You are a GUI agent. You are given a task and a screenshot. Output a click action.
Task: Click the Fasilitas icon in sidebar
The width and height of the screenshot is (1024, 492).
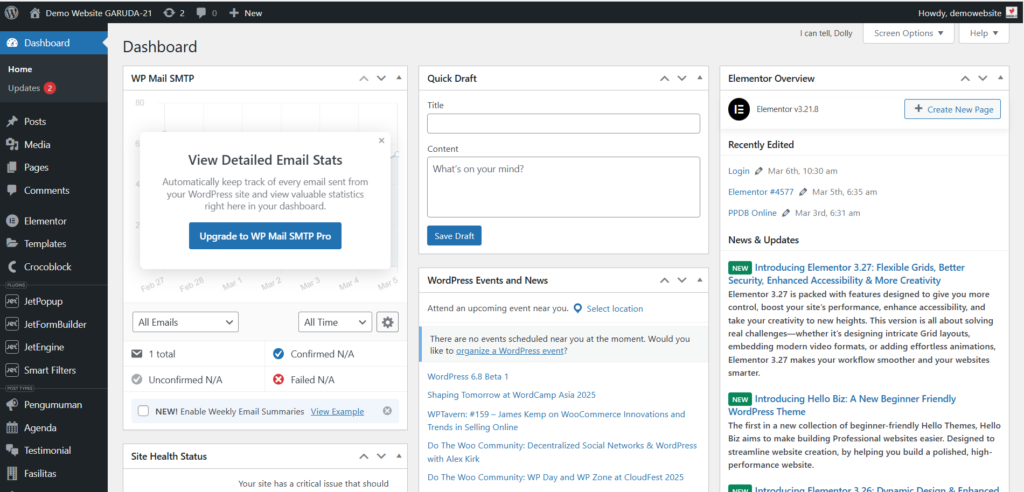point(12,473)
